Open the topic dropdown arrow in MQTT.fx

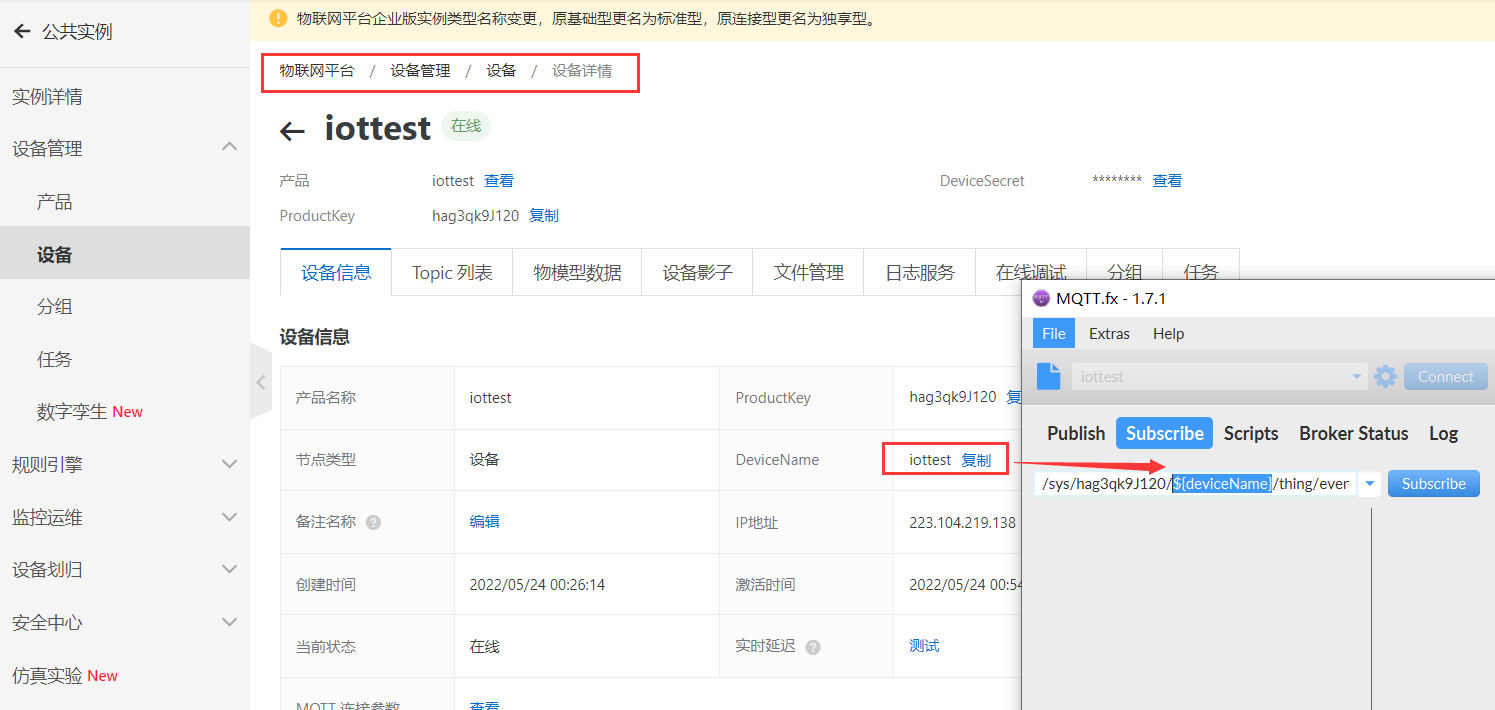pyautogui.click(x=1369, y=484)
